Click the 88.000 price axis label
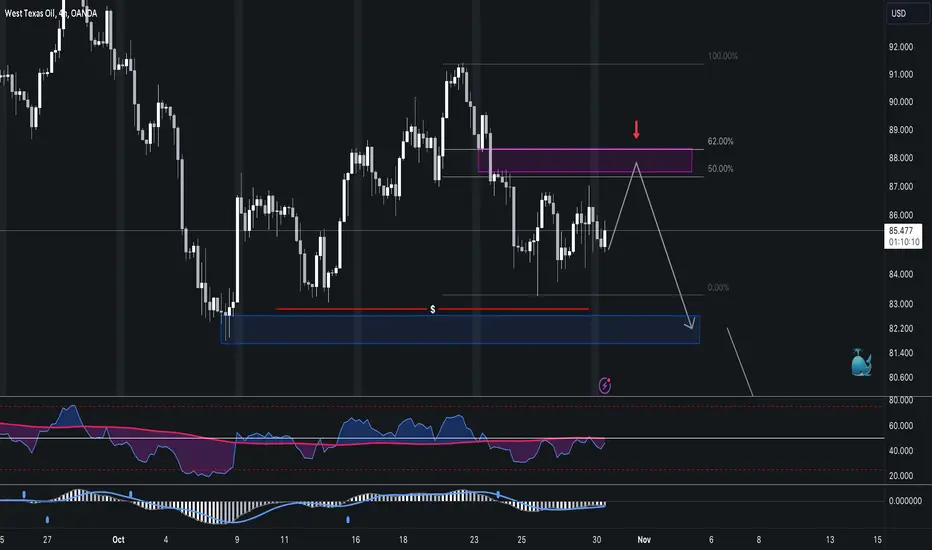 [x=901, y=158]
